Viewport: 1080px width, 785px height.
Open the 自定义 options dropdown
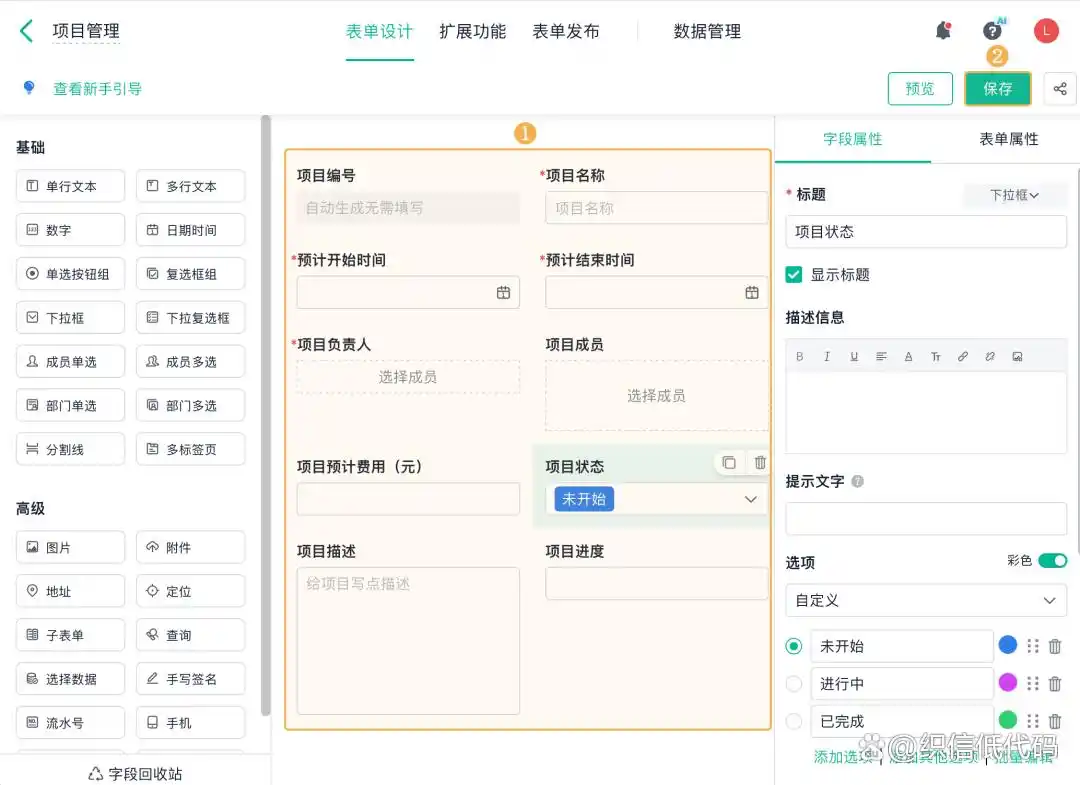[x=926, y=601]
